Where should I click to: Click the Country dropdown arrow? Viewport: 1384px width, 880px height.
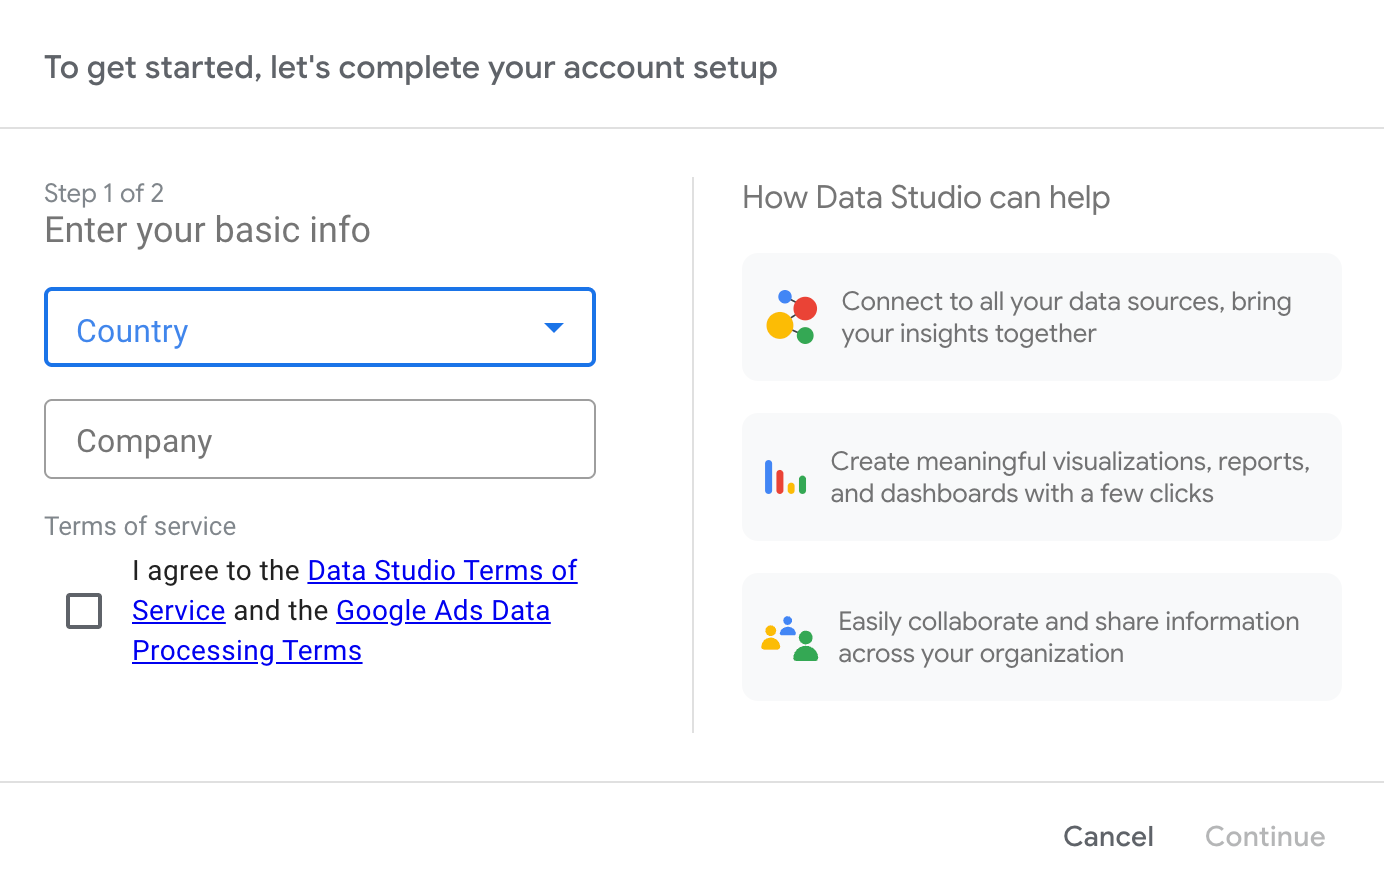tap(554, 328)
